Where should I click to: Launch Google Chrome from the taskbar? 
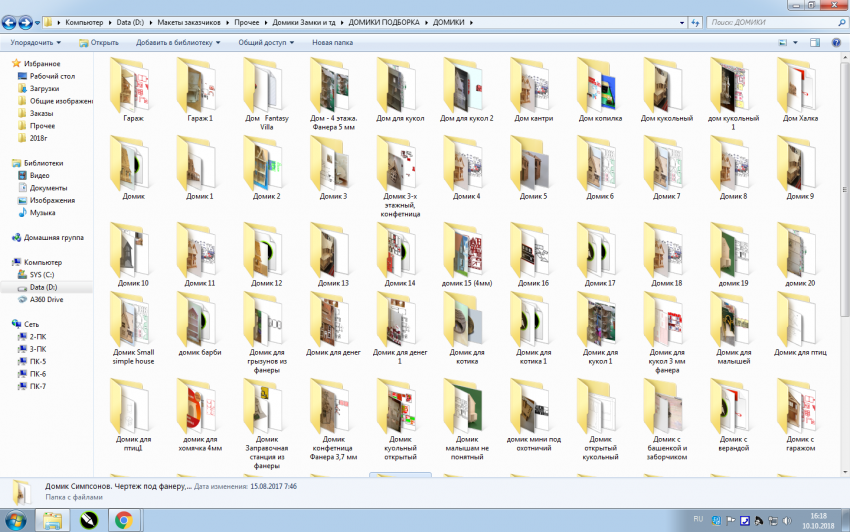pos(124,519)
